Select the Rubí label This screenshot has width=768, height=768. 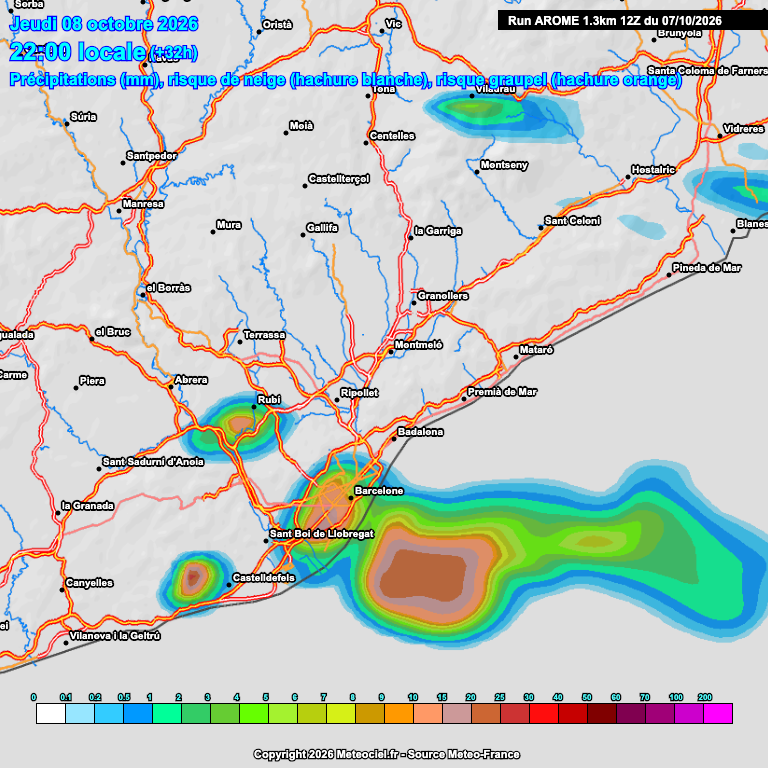[269, 400]
